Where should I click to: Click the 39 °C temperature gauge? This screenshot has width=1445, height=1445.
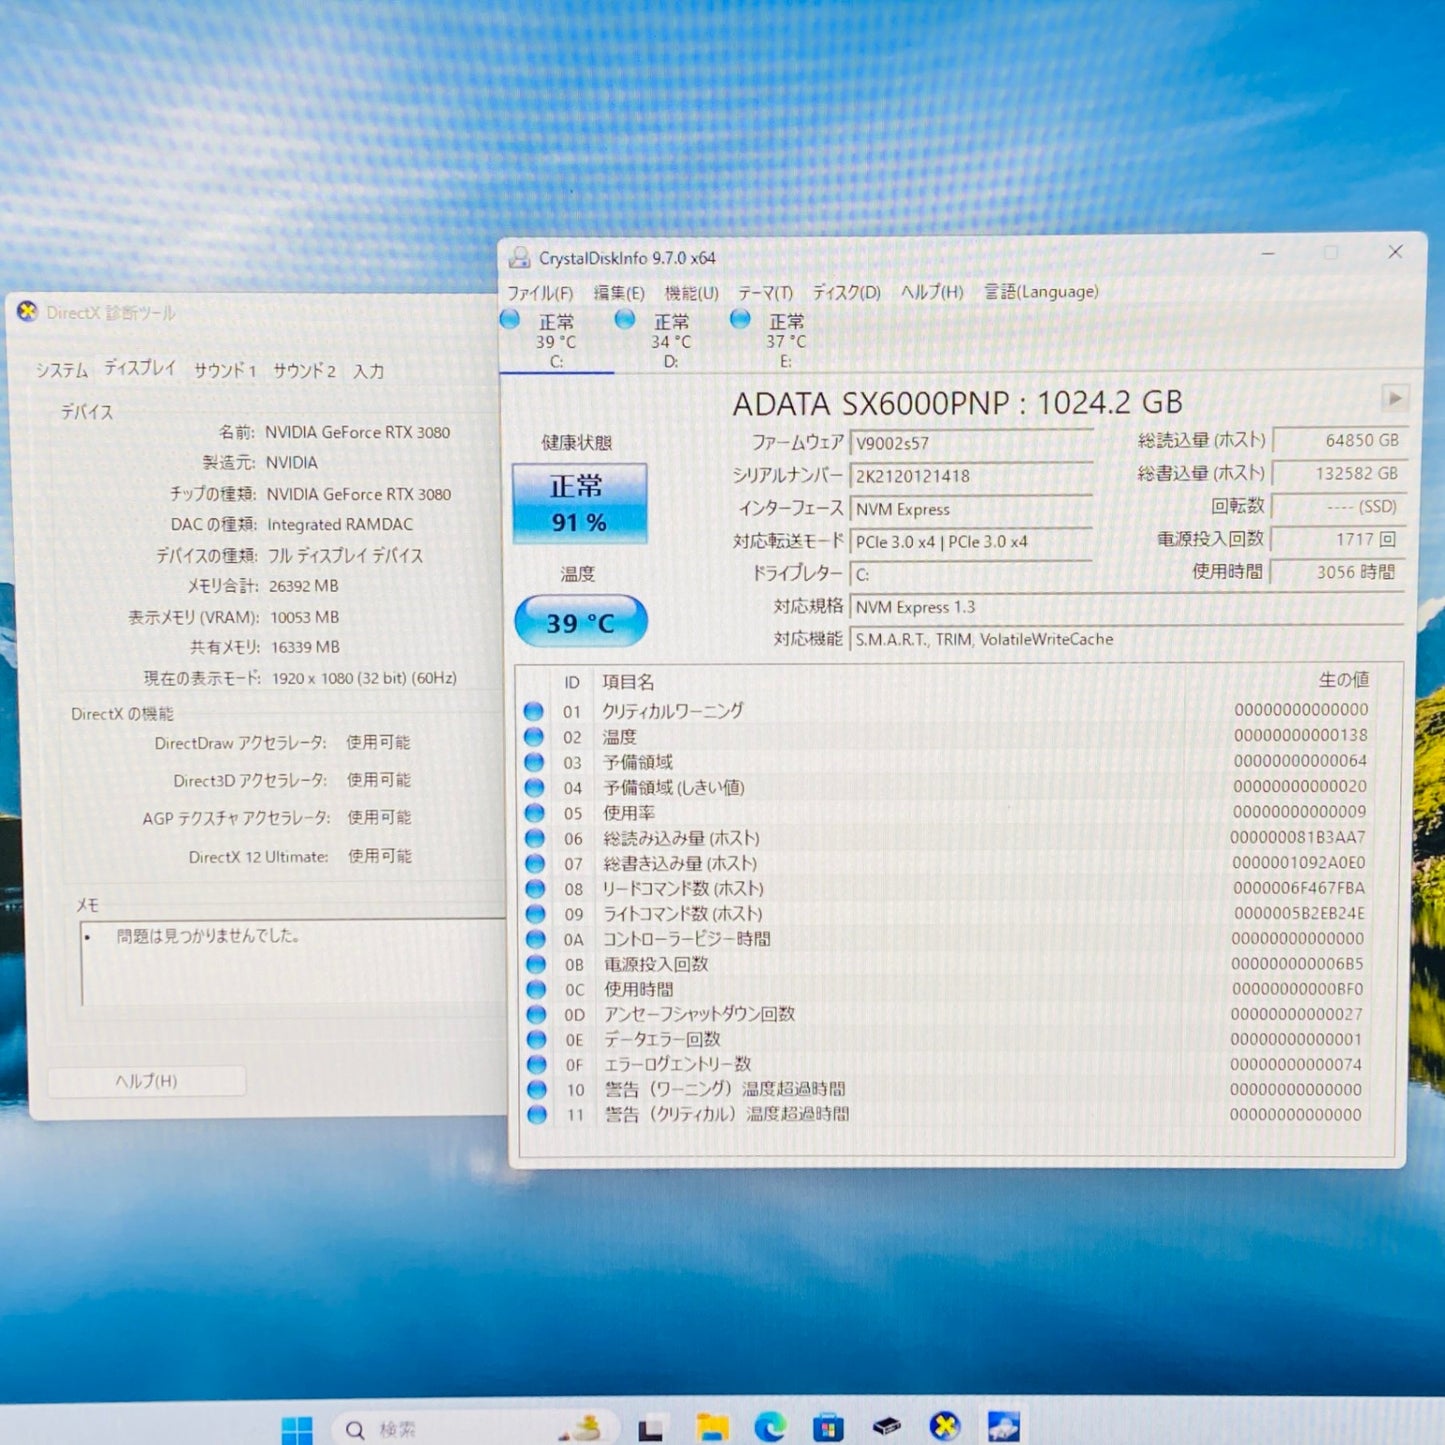(x=580, y=622)
